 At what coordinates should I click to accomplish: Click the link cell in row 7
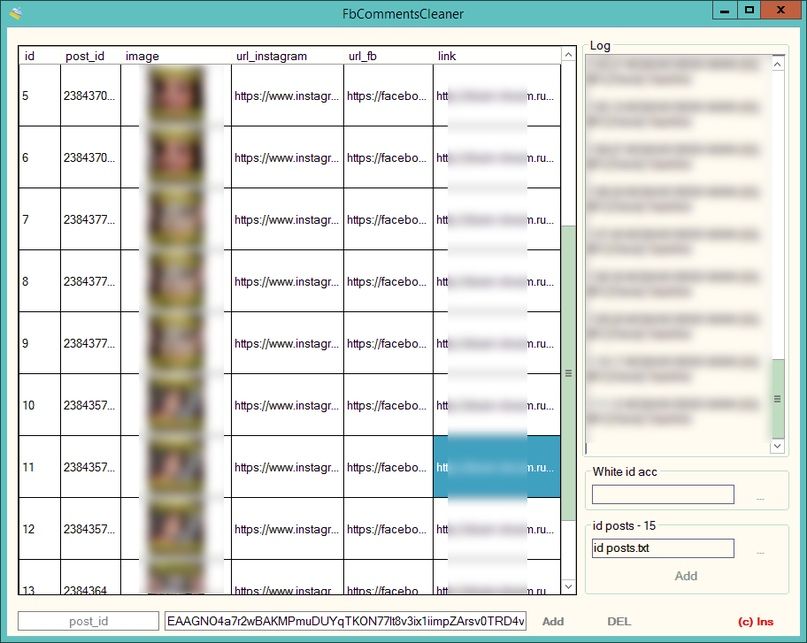coord(497,219)
